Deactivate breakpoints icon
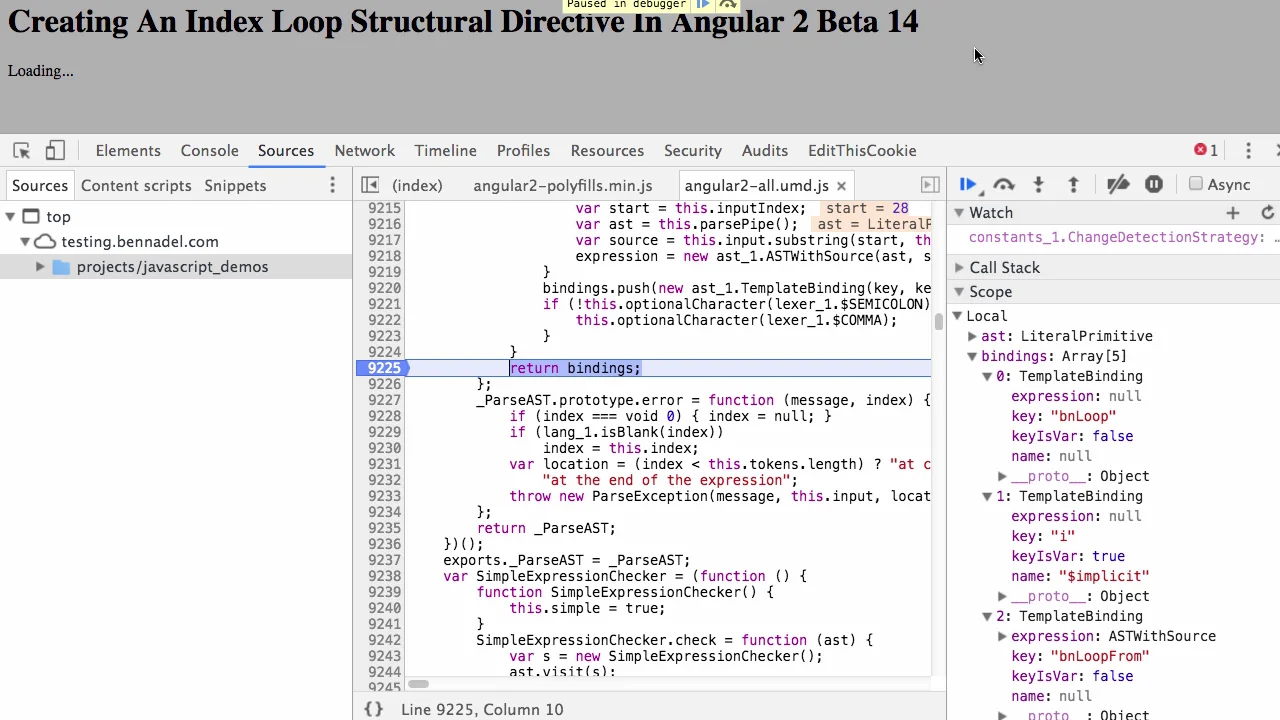Viewport: 1280px width, 720px height. tap(1118, 185)
